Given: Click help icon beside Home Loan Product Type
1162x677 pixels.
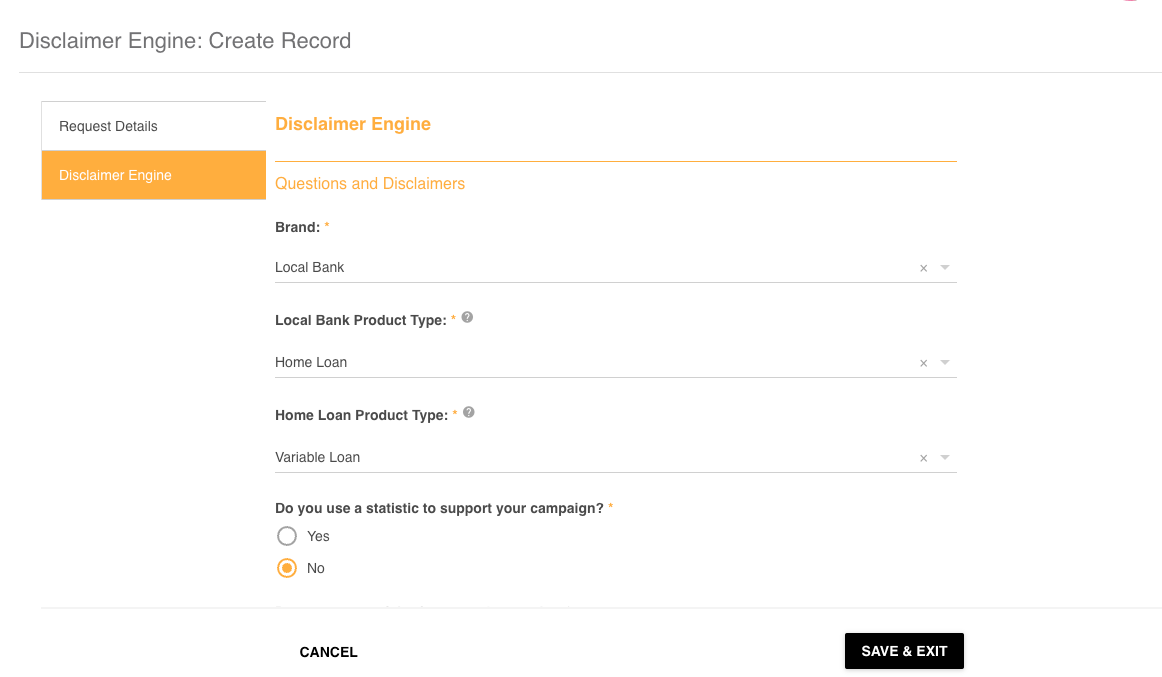Looking at the screenshot, I should tap(469, 412).
